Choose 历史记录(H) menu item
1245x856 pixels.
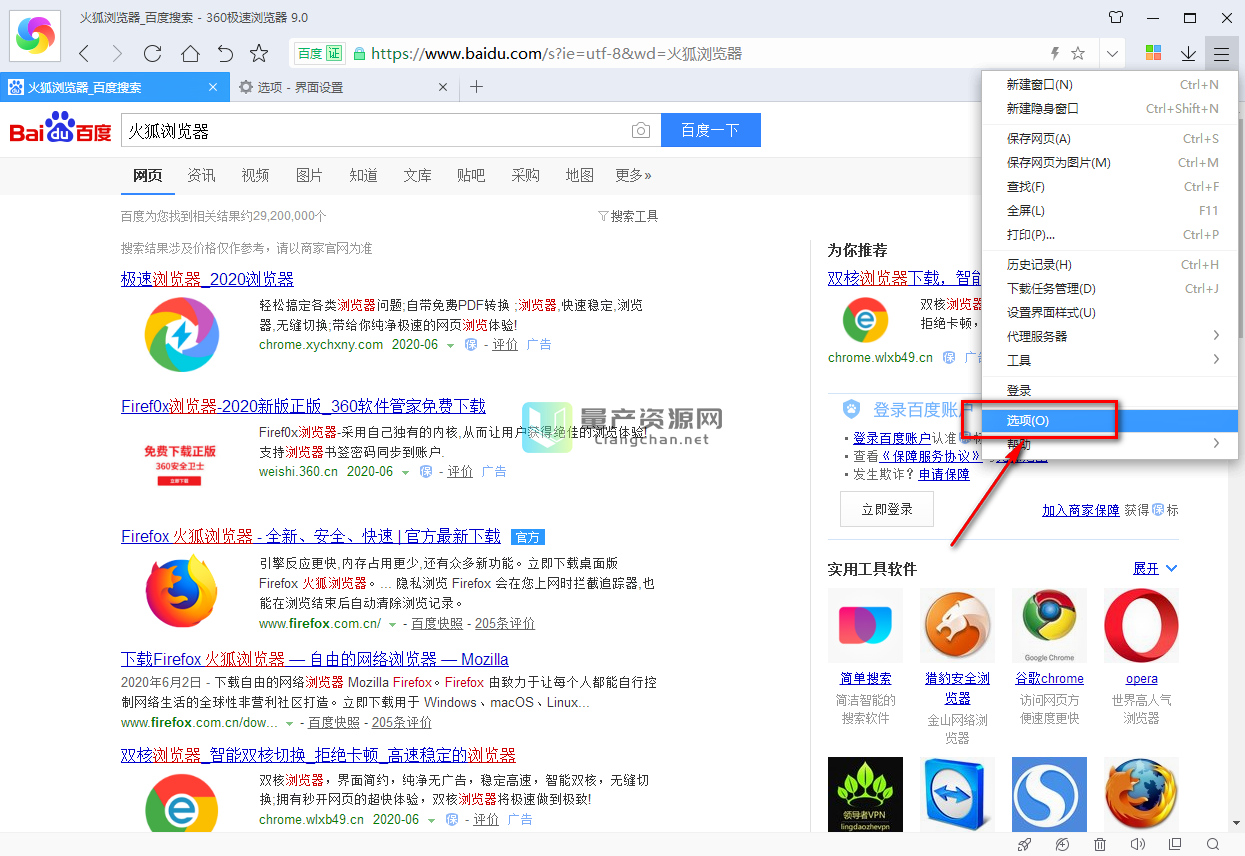(1110, 265)
